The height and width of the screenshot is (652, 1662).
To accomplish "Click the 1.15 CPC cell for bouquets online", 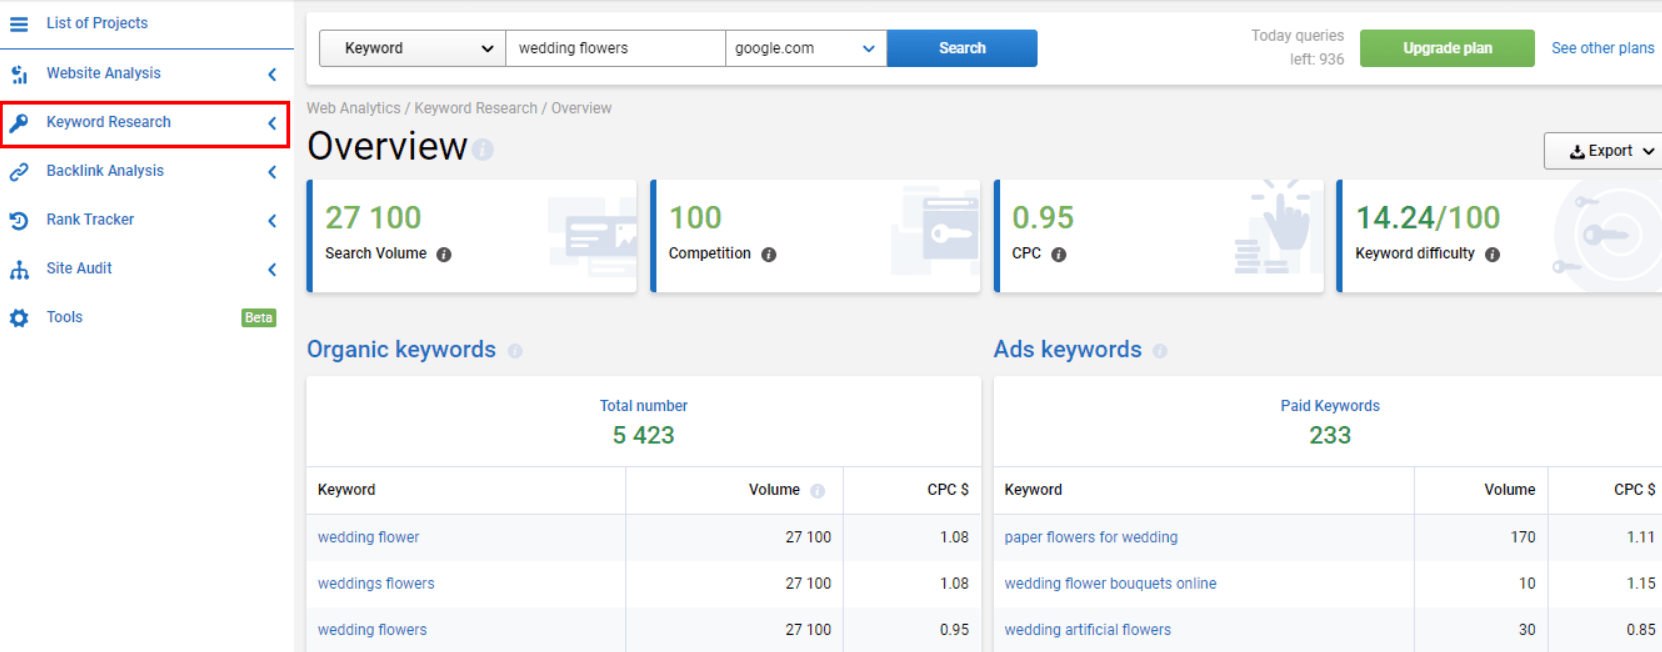I will (x=1641, y=584).
